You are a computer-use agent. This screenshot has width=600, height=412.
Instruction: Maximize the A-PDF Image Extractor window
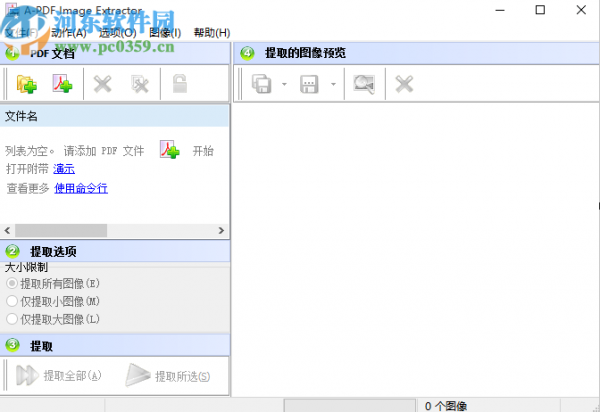[x=540, y=10]
